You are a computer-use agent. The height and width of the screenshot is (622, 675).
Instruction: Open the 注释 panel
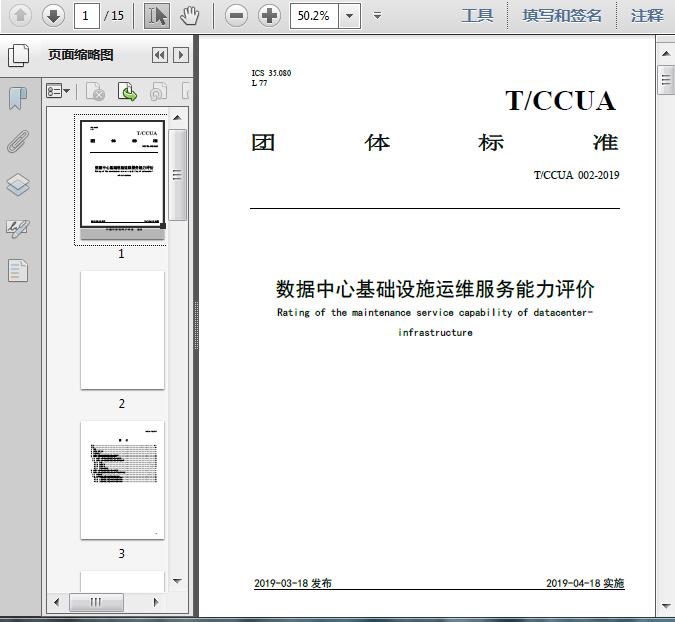[x=647, y=16]
